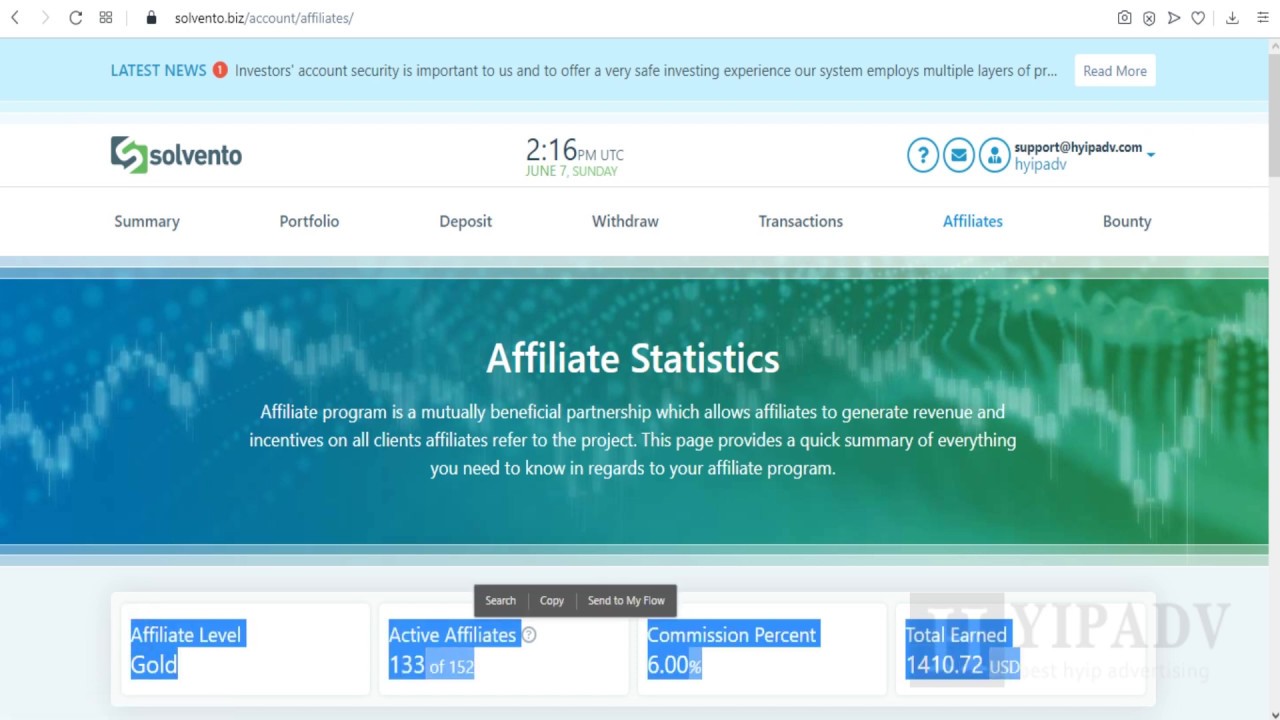Expand the account dropdown arrow
Image resolution: width=1280 pixels, height=720 pixels.
tap(1151, 155)
